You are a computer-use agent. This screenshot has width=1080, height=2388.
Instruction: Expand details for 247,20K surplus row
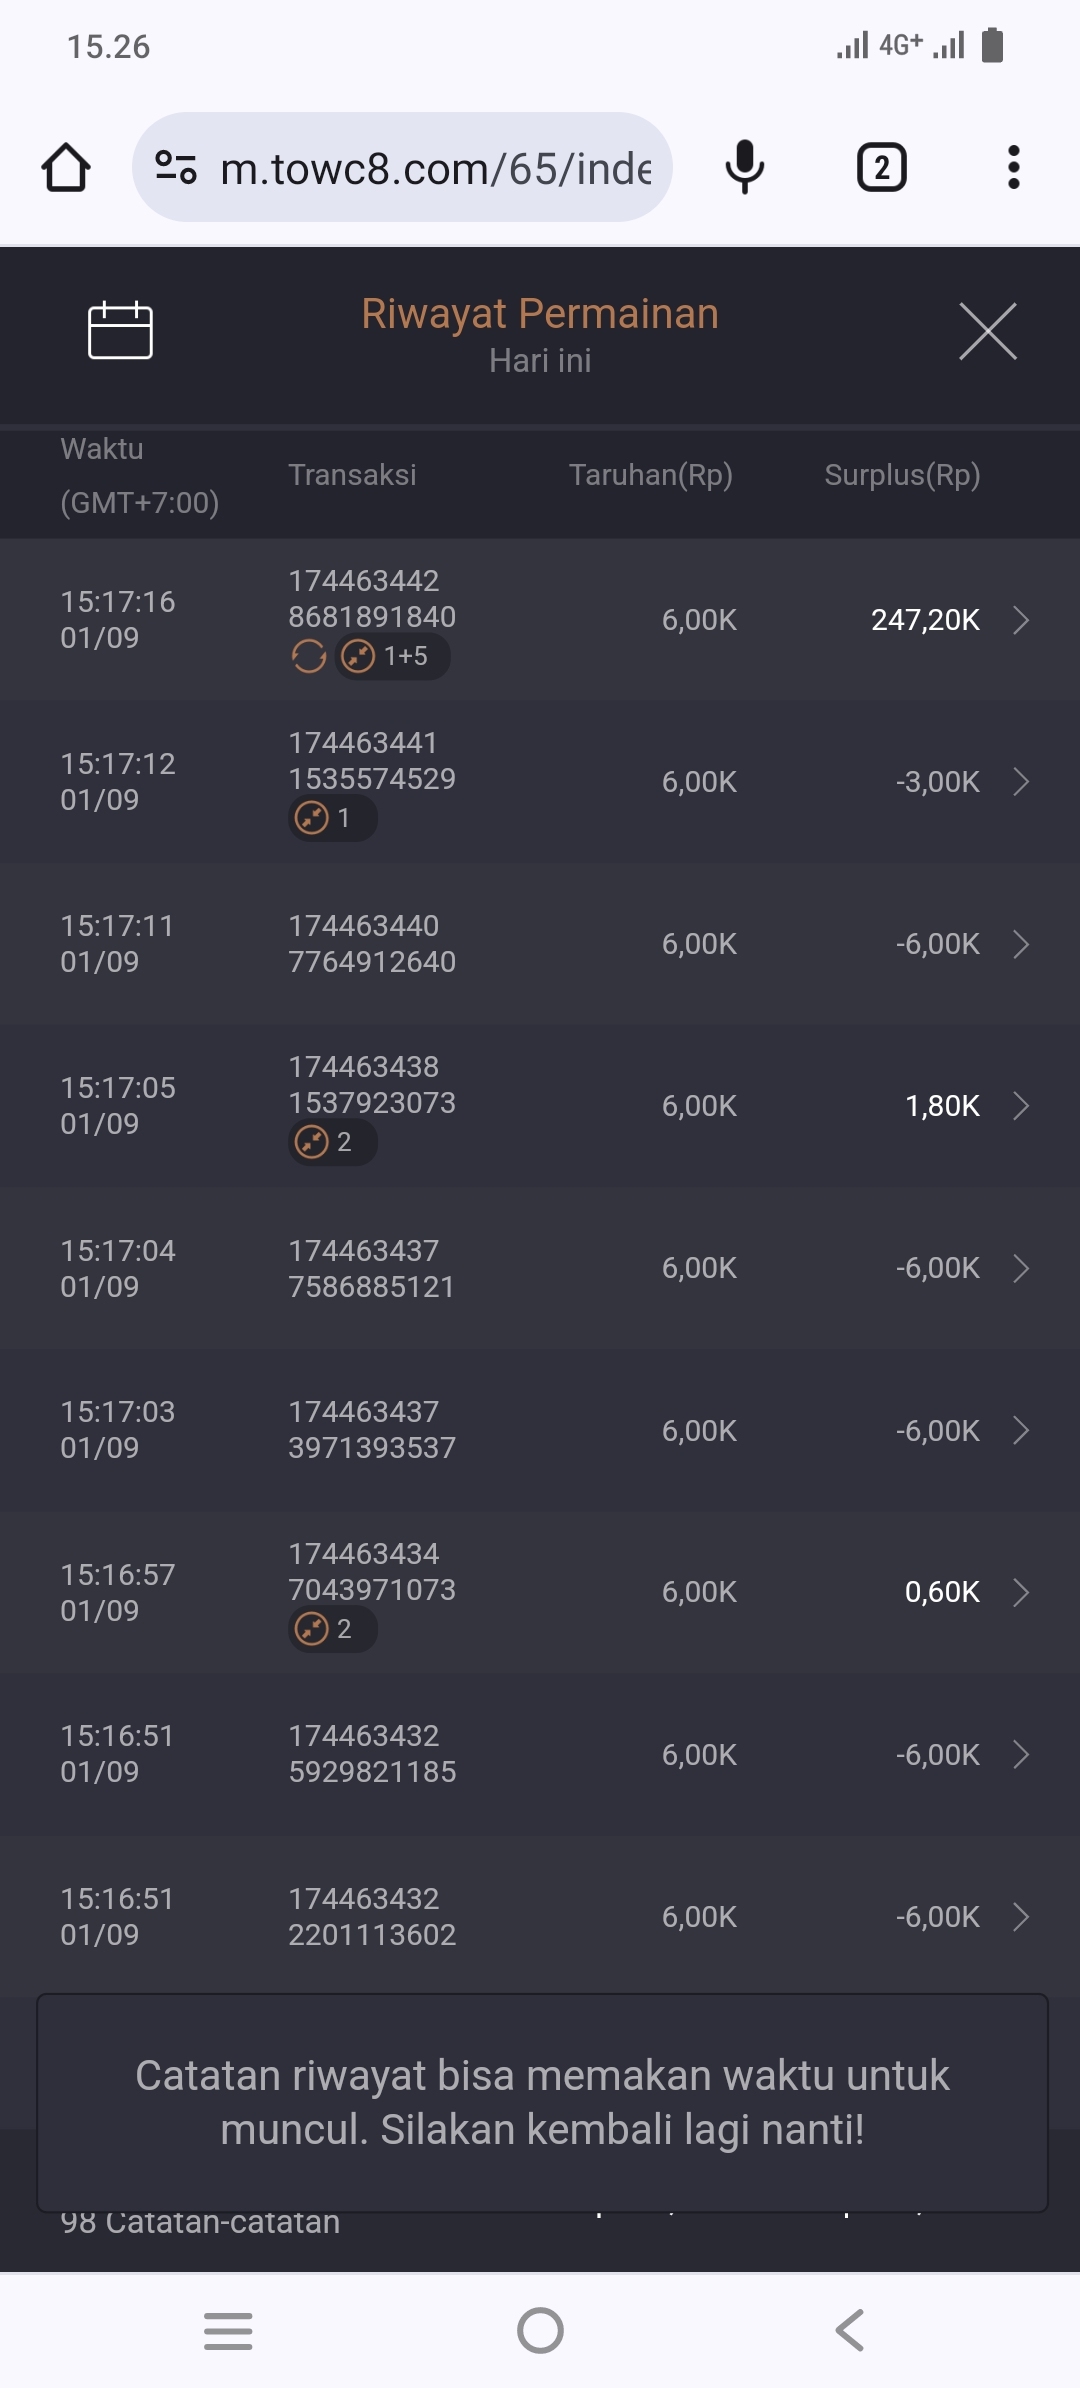pyautogui.click(x=1020, y=620)
